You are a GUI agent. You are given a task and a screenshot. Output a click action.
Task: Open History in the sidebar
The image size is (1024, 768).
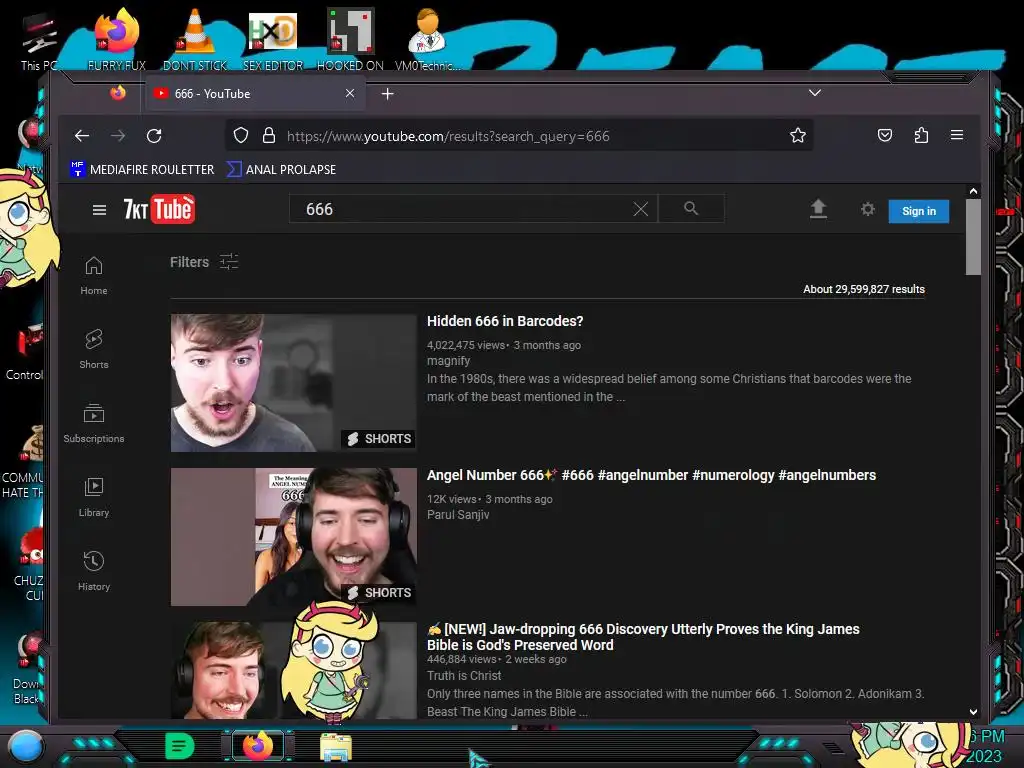(94, 571)
